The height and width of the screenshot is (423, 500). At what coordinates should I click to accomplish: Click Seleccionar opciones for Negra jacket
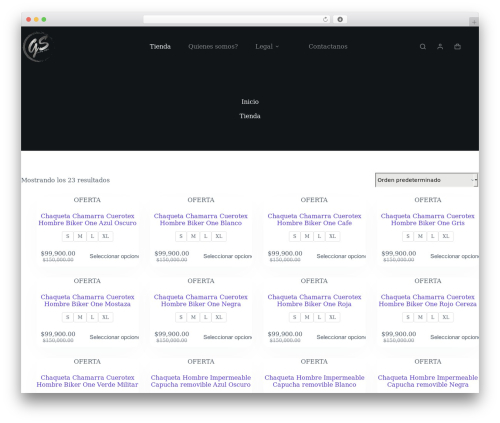pos(228,337)
